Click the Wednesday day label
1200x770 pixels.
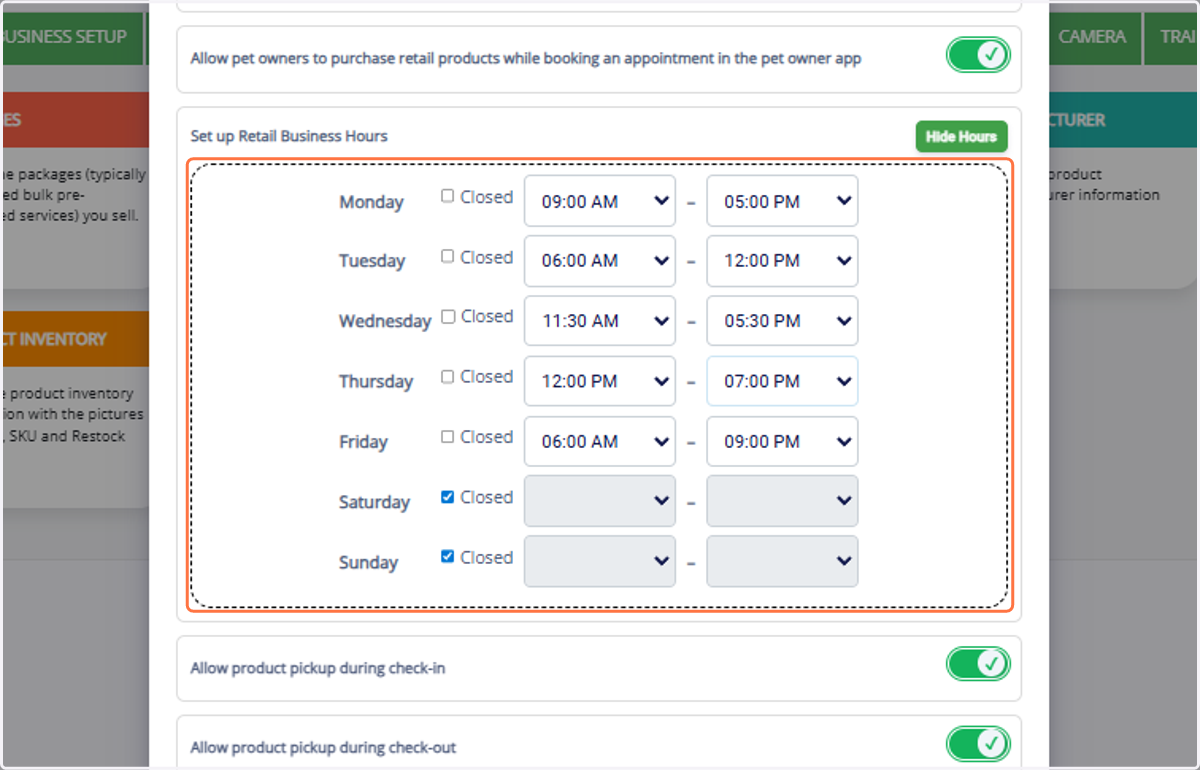click(x=385, y=322)
